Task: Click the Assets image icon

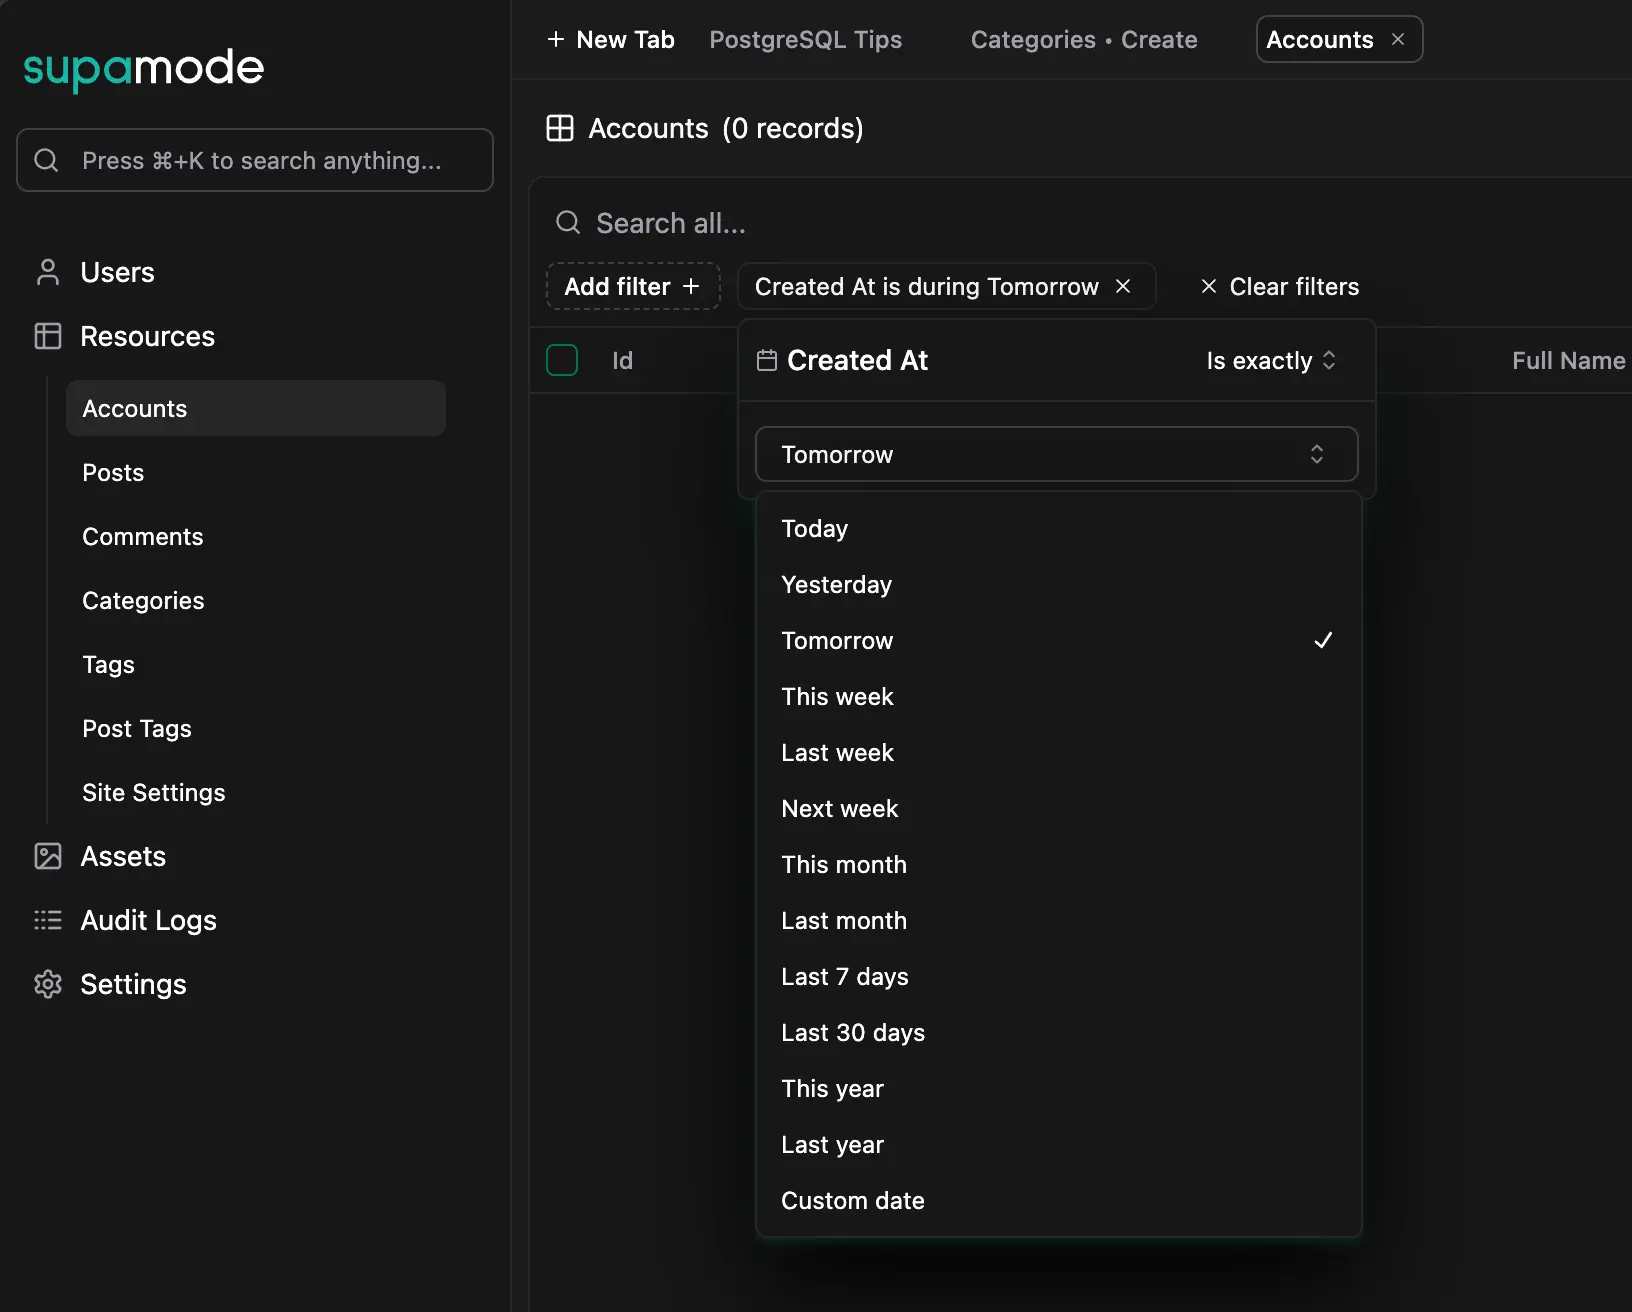Action: coord(48,856)
